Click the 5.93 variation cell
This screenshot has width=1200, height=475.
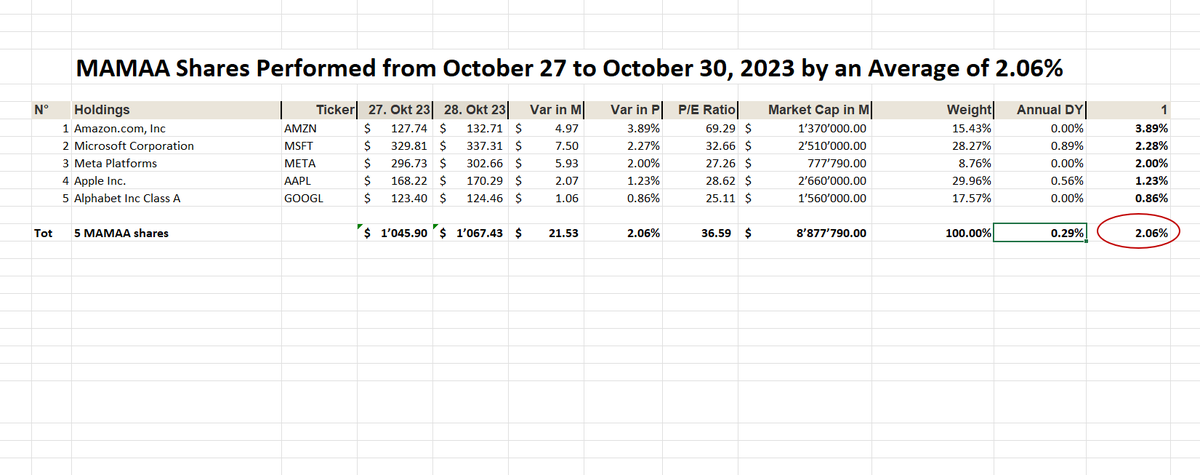548,162
